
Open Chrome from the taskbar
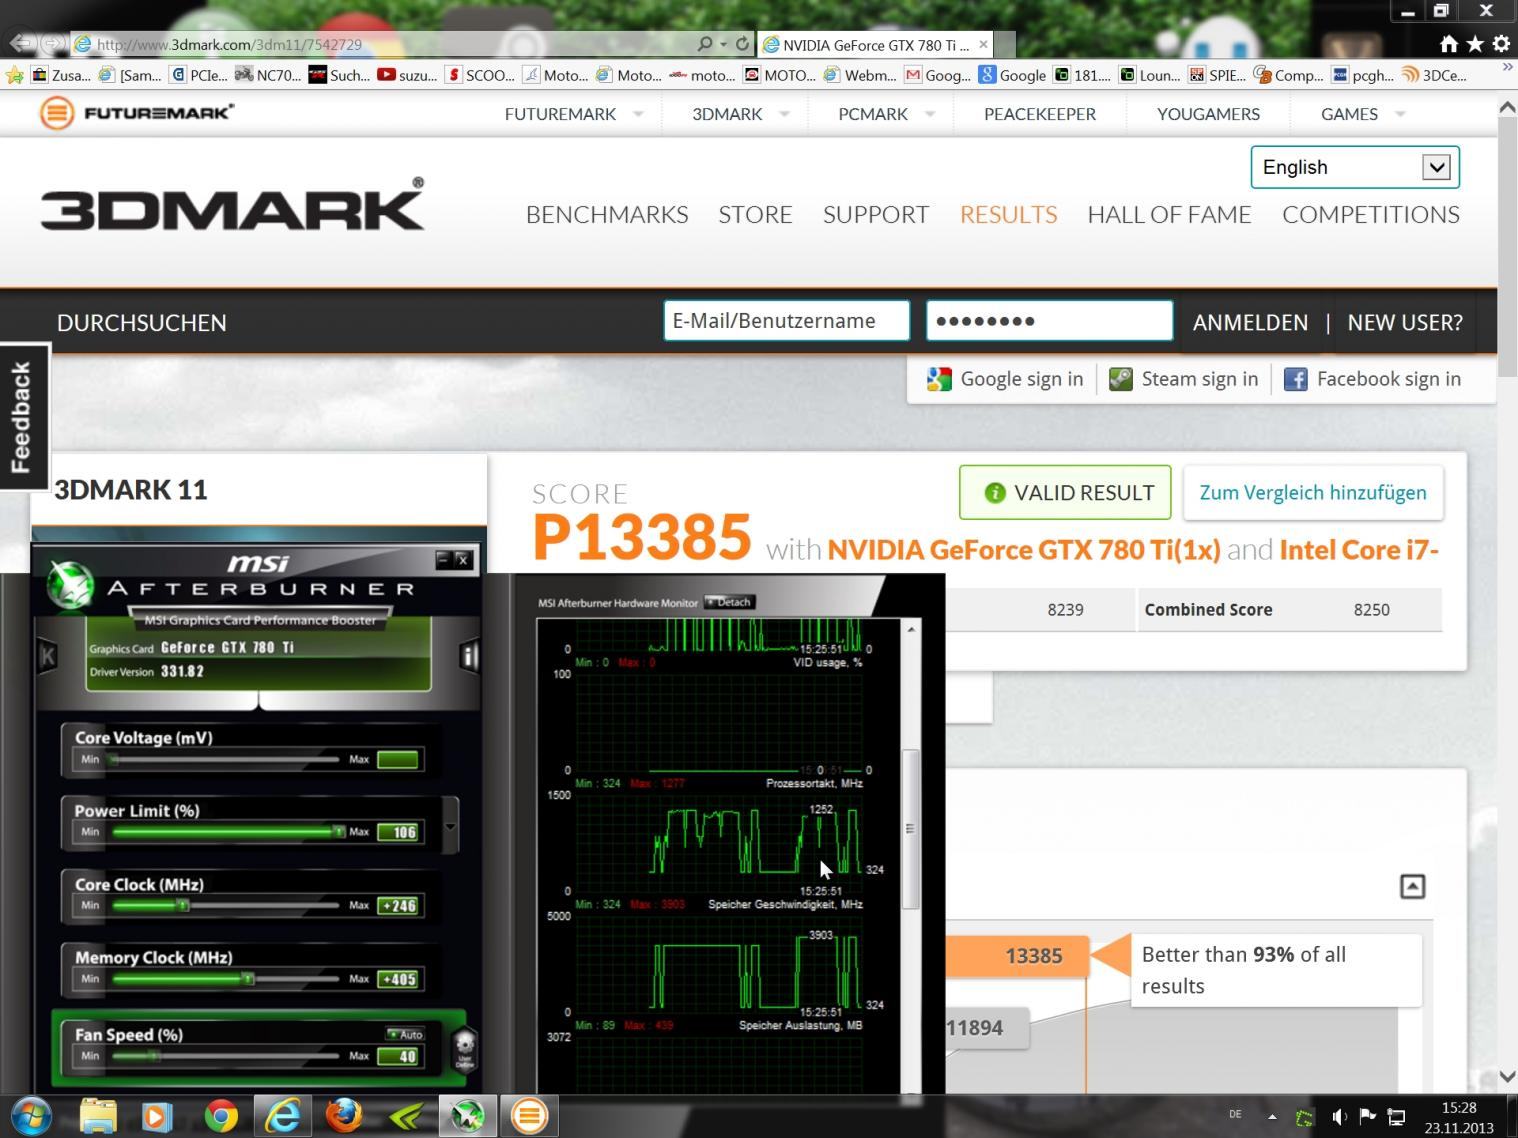point(221,1115)
